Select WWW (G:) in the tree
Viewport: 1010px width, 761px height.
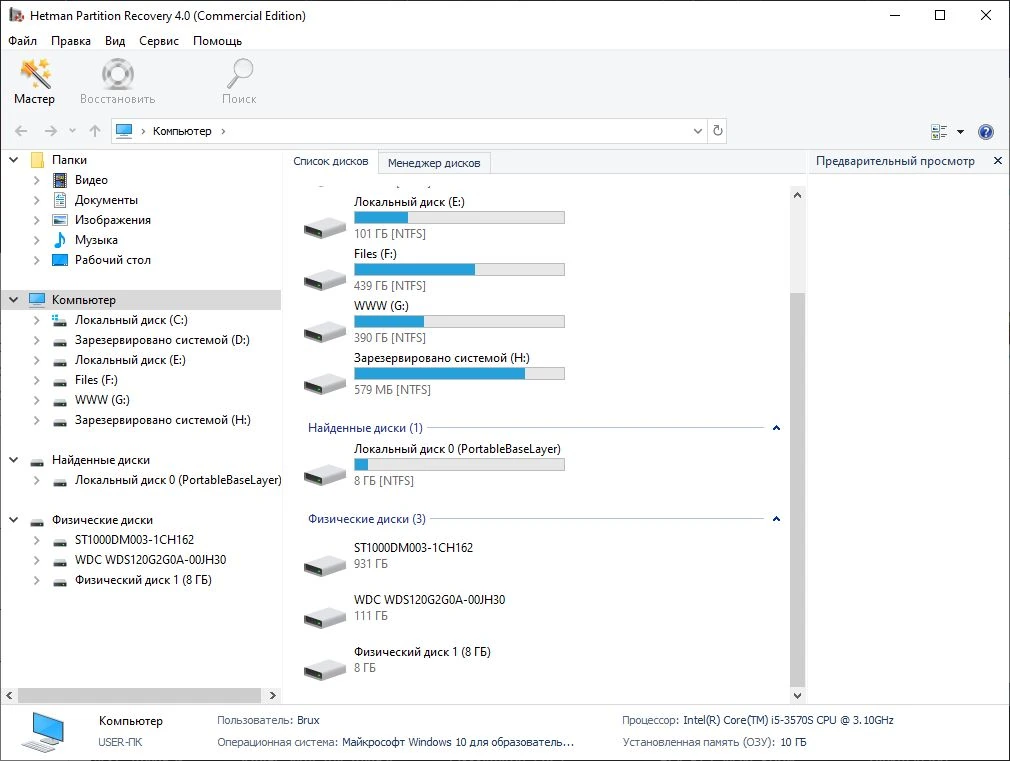tap(102, 400)
